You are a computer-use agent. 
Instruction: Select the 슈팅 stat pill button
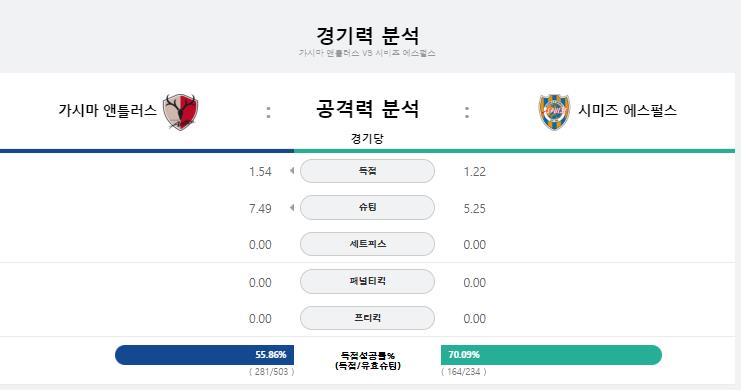367,208
